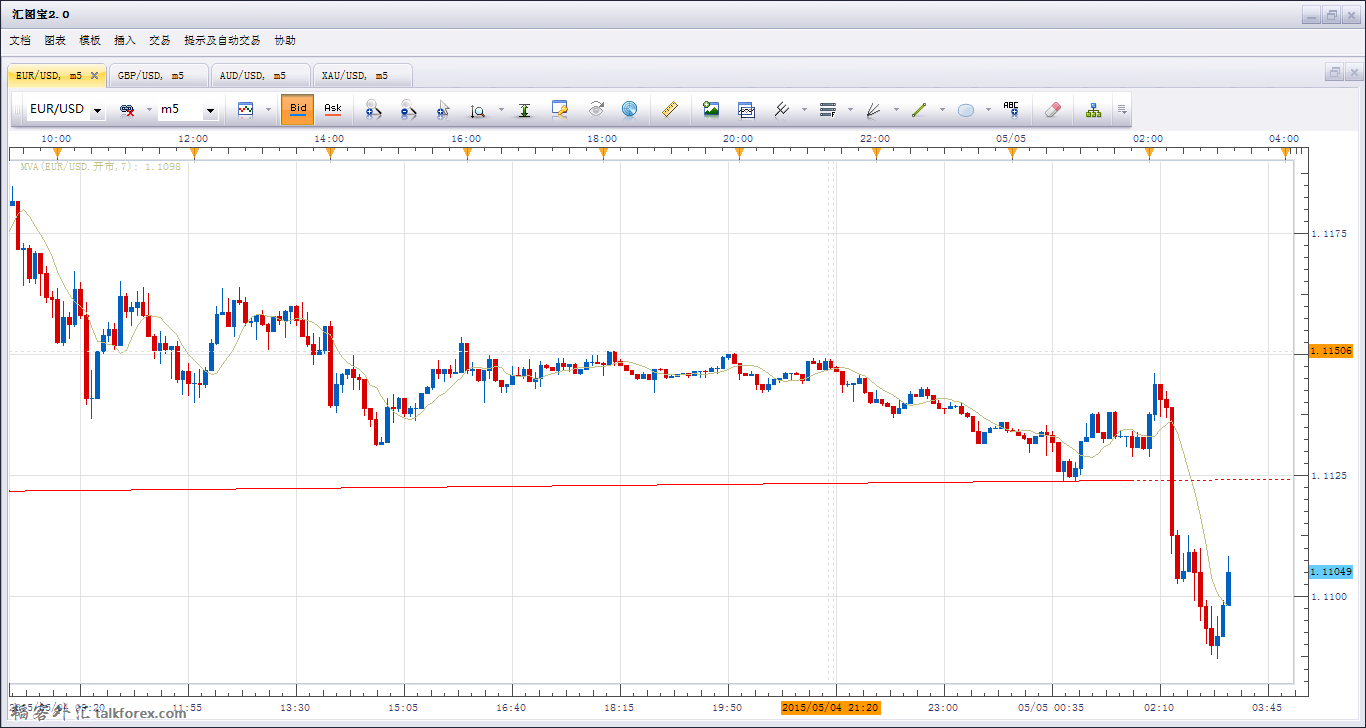Close the EUR/USD, m5 tab
The image size is (1366, 728).
(94, 75)
